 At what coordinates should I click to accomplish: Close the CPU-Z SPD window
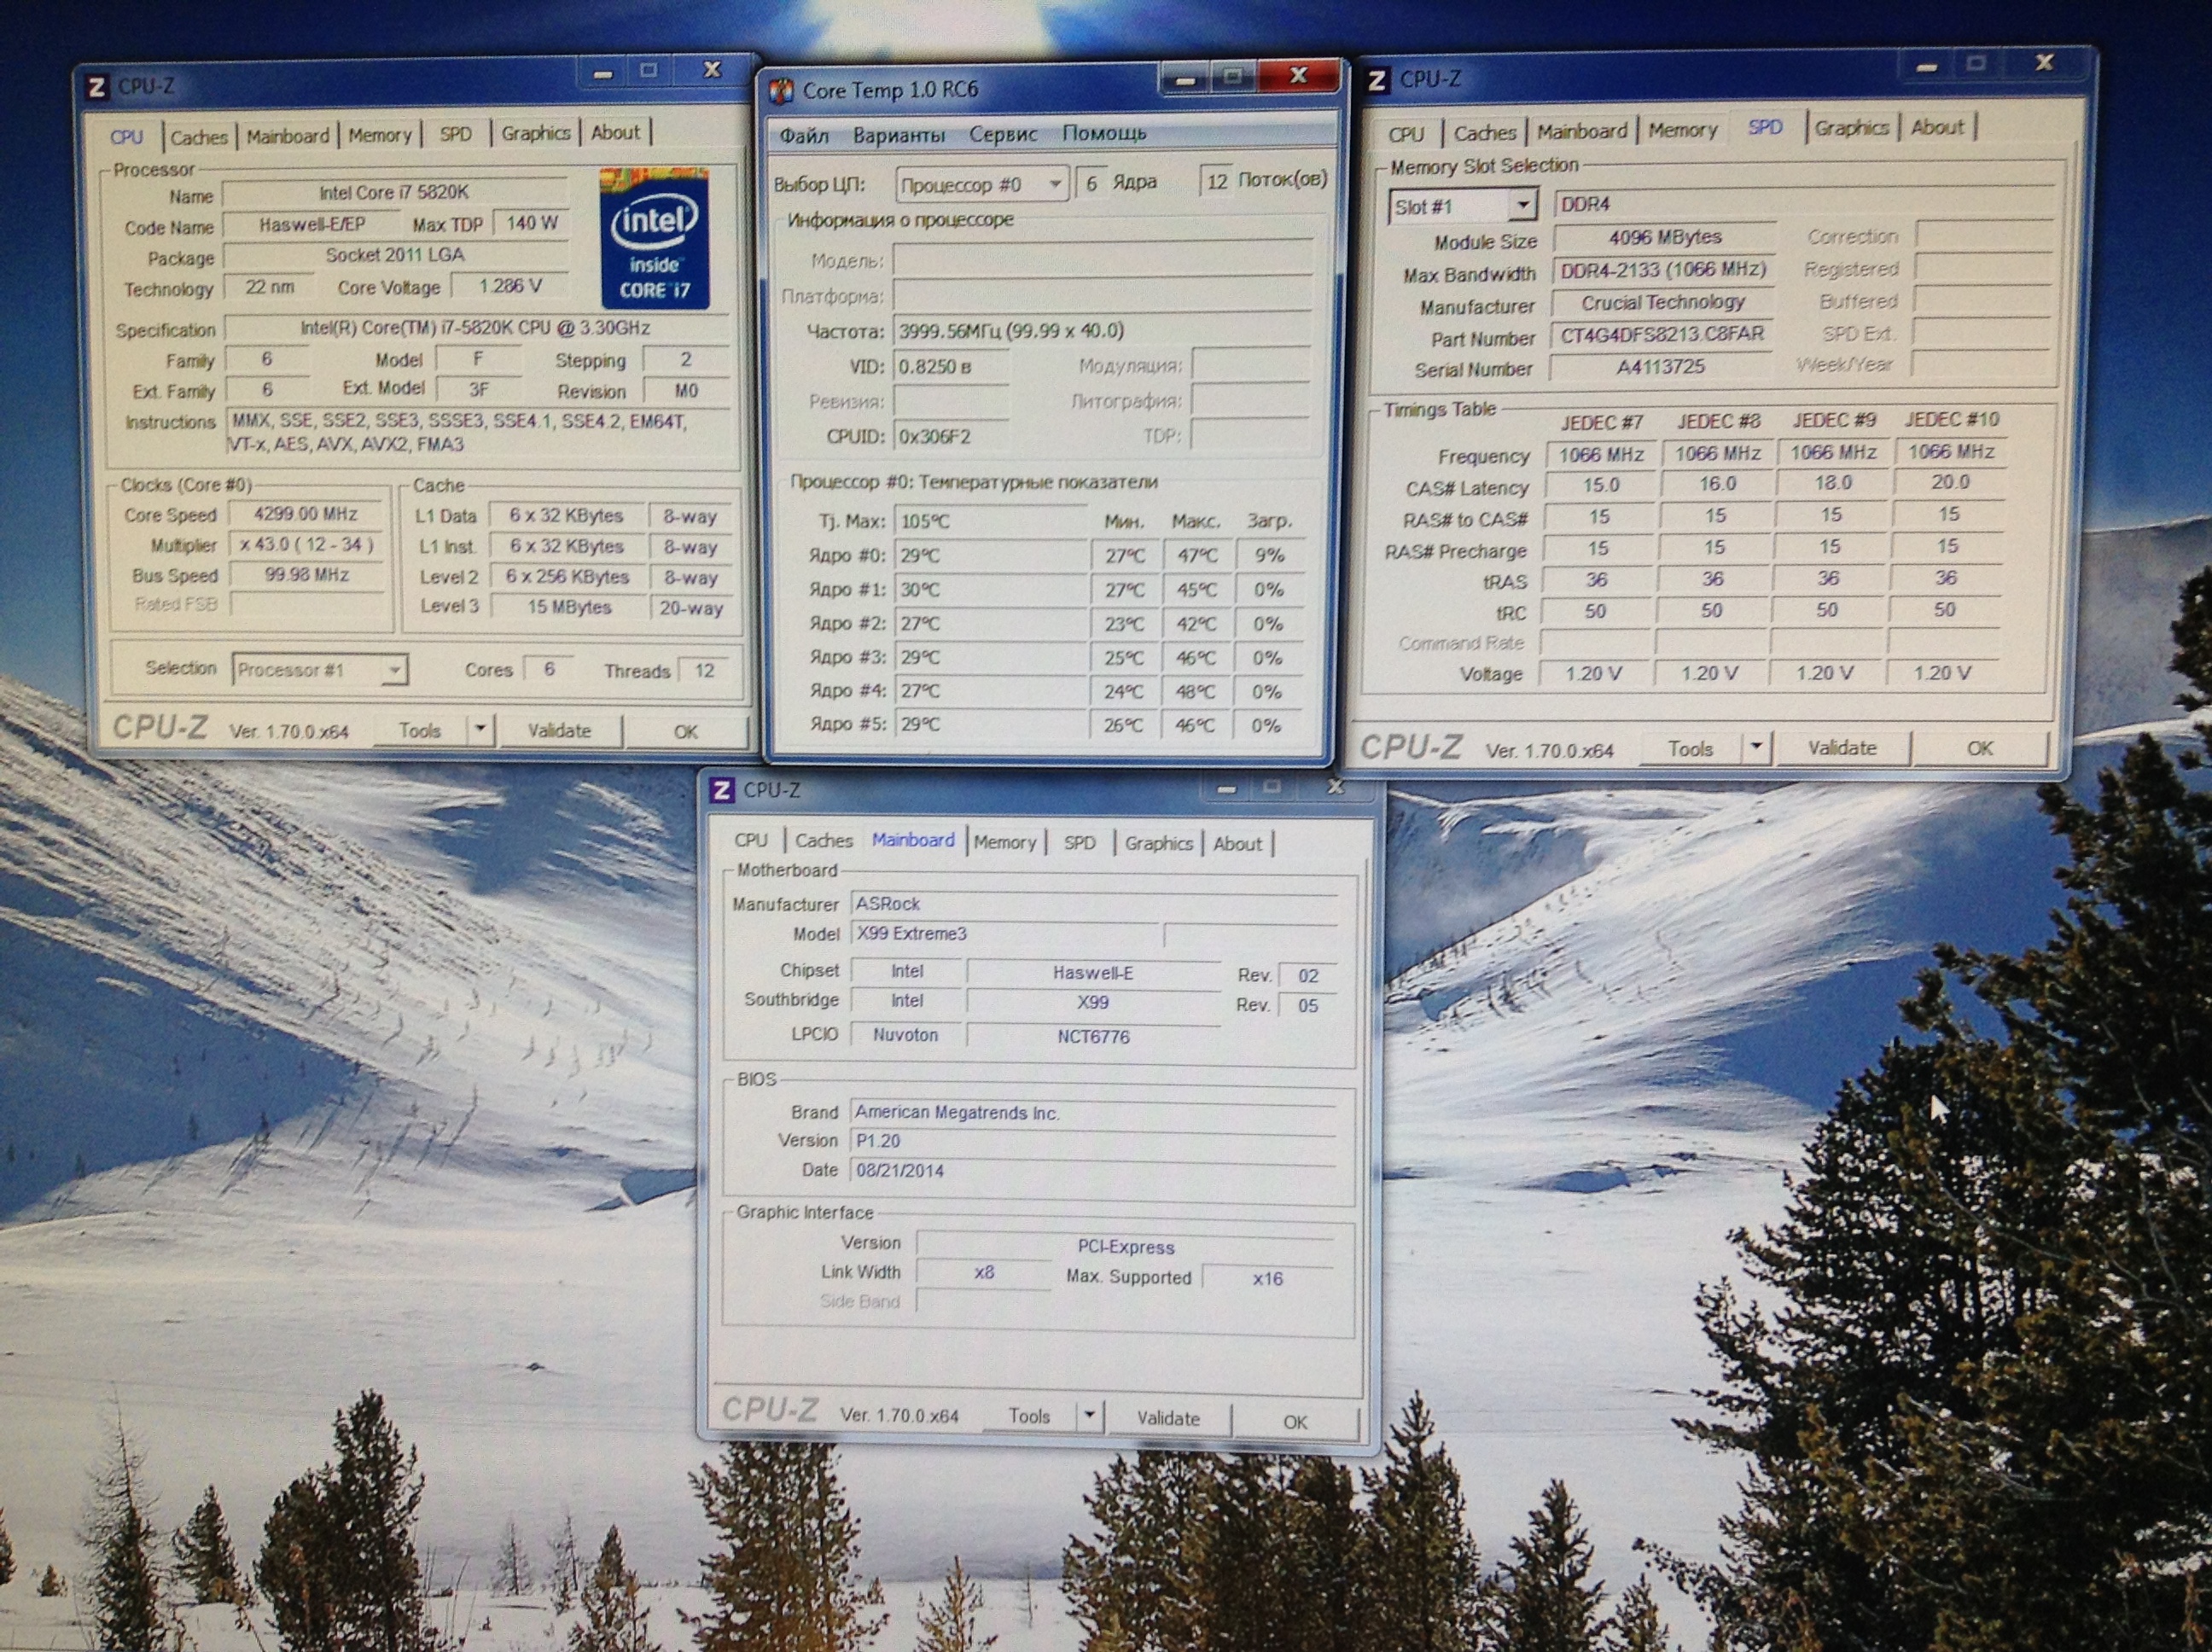(2044, 63)
